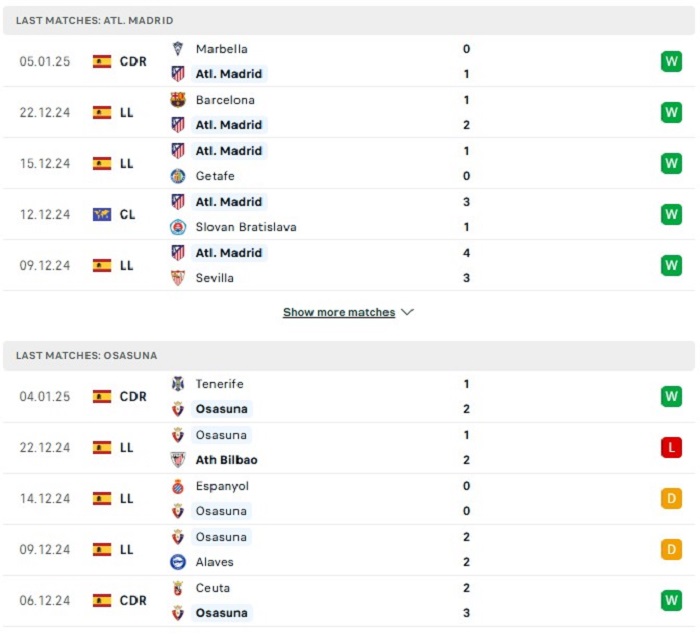Click the Alaves club crest icon
Viewport: 700px width, 638px height.
click(x=178, y=562)
